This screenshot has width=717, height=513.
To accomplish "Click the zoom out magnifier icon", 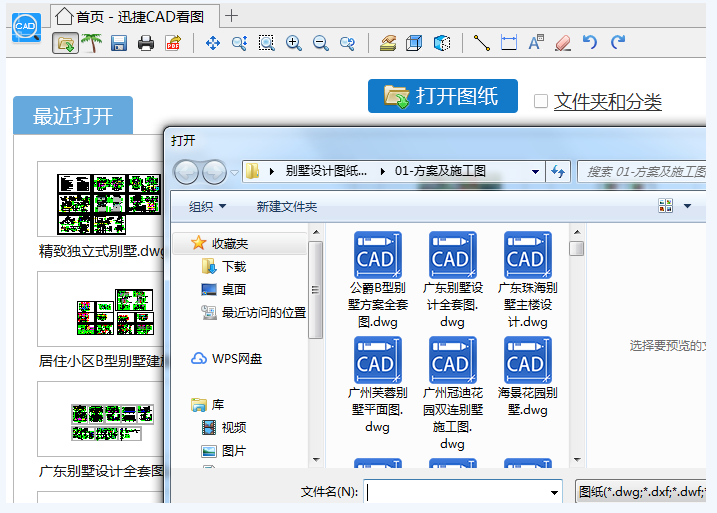I will pos(321,43).
